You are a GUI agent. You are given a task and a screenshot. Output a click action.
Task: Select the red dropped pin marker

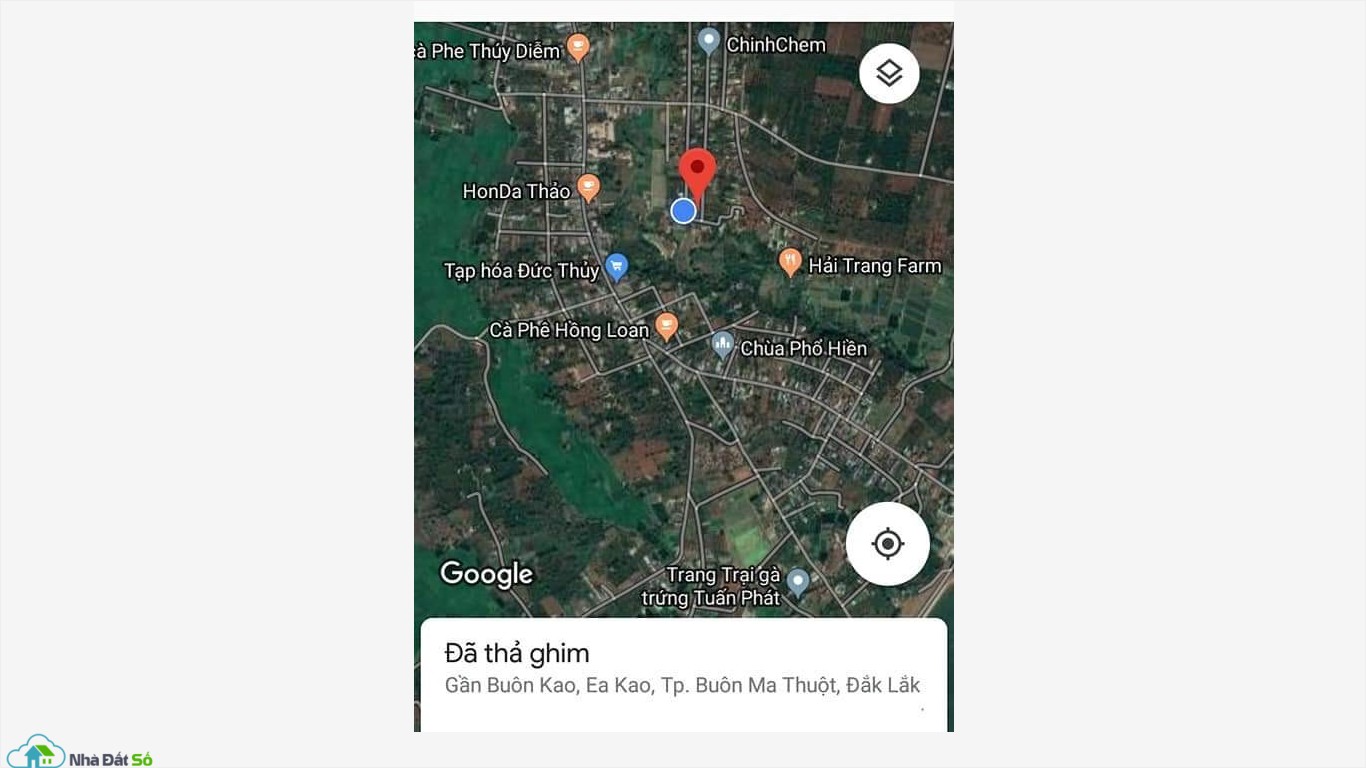point(697,174)
